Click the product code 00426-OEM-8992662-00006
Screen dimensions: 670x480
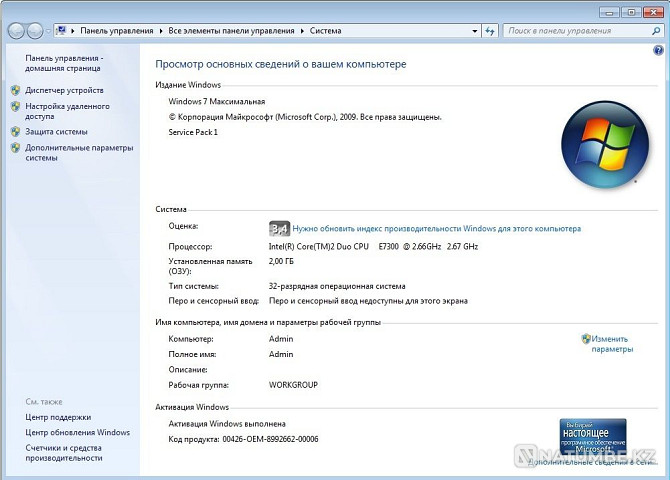tap(270, 439)
